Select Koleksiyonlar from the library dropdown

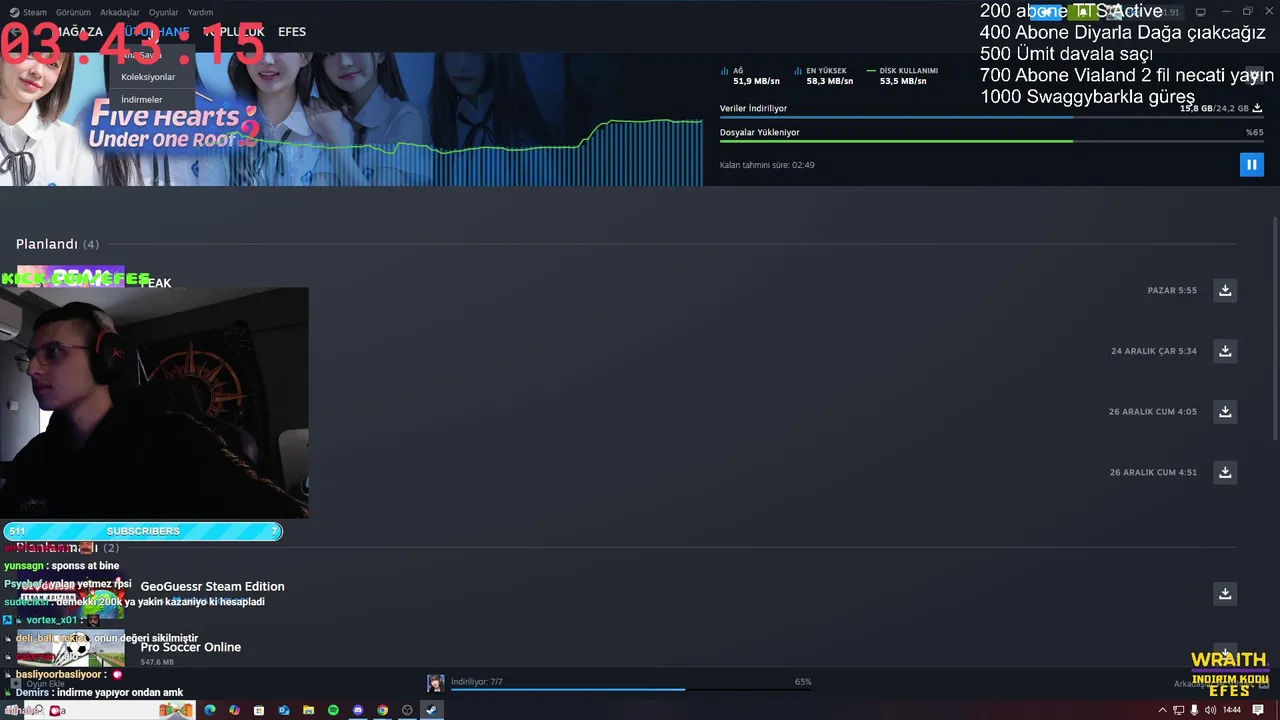148,77
